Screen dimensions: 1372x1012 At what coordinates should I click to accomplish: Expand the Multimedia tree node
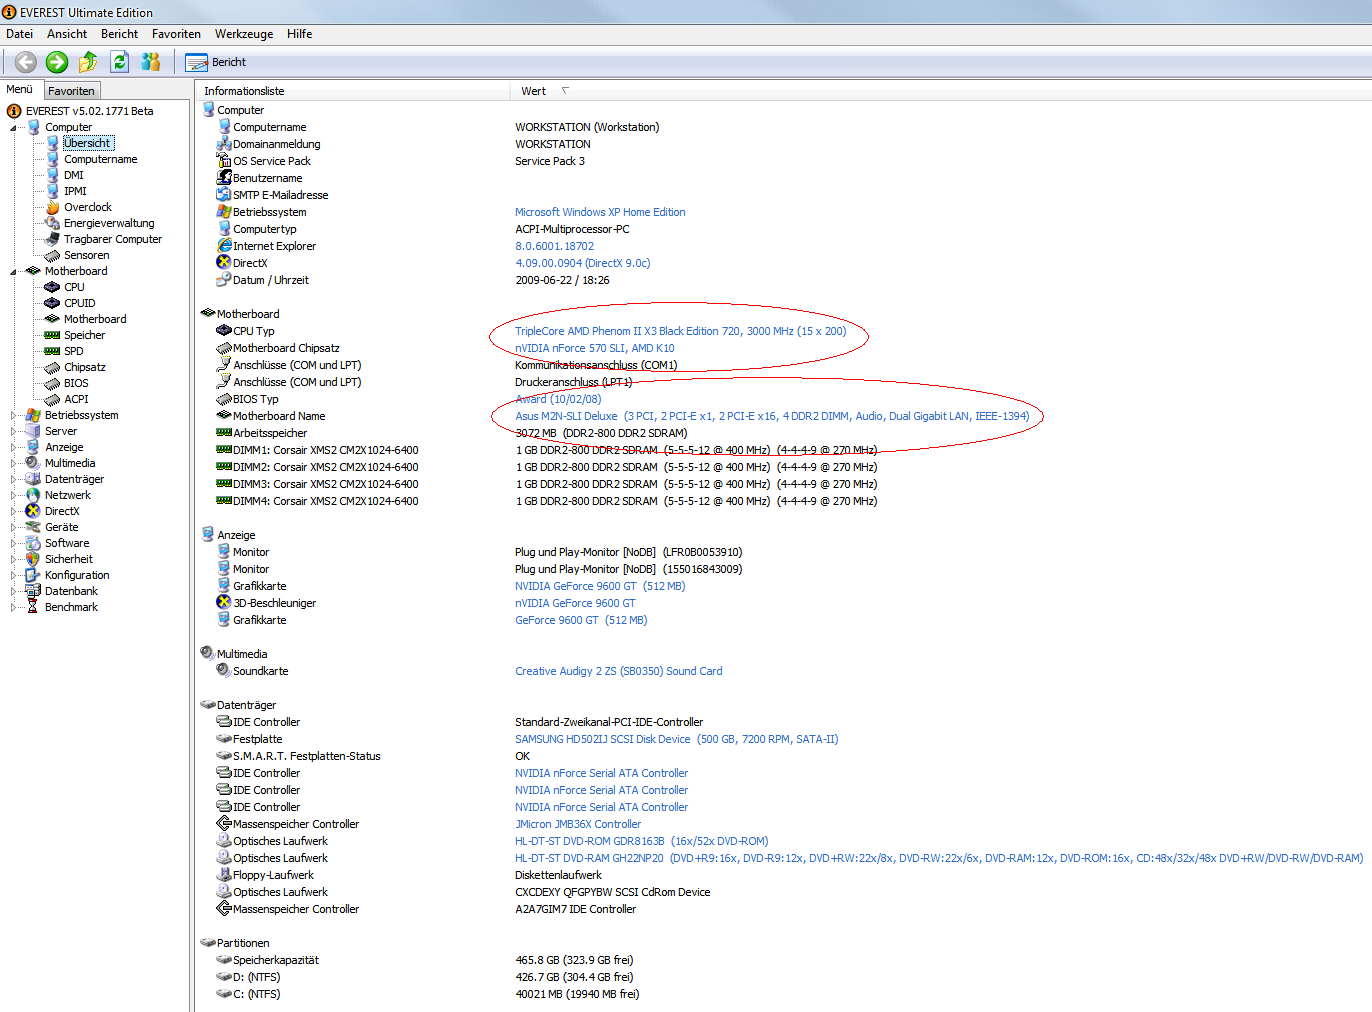(x=14, y=464)
